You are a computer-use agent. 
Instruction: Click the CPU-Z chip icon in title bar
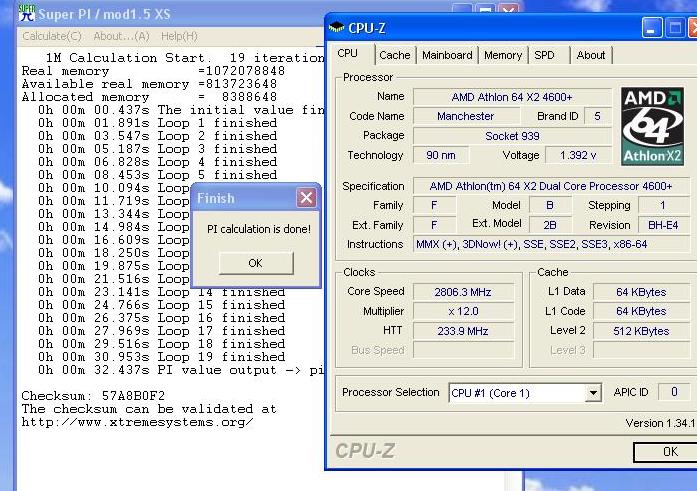click(336, 28)
